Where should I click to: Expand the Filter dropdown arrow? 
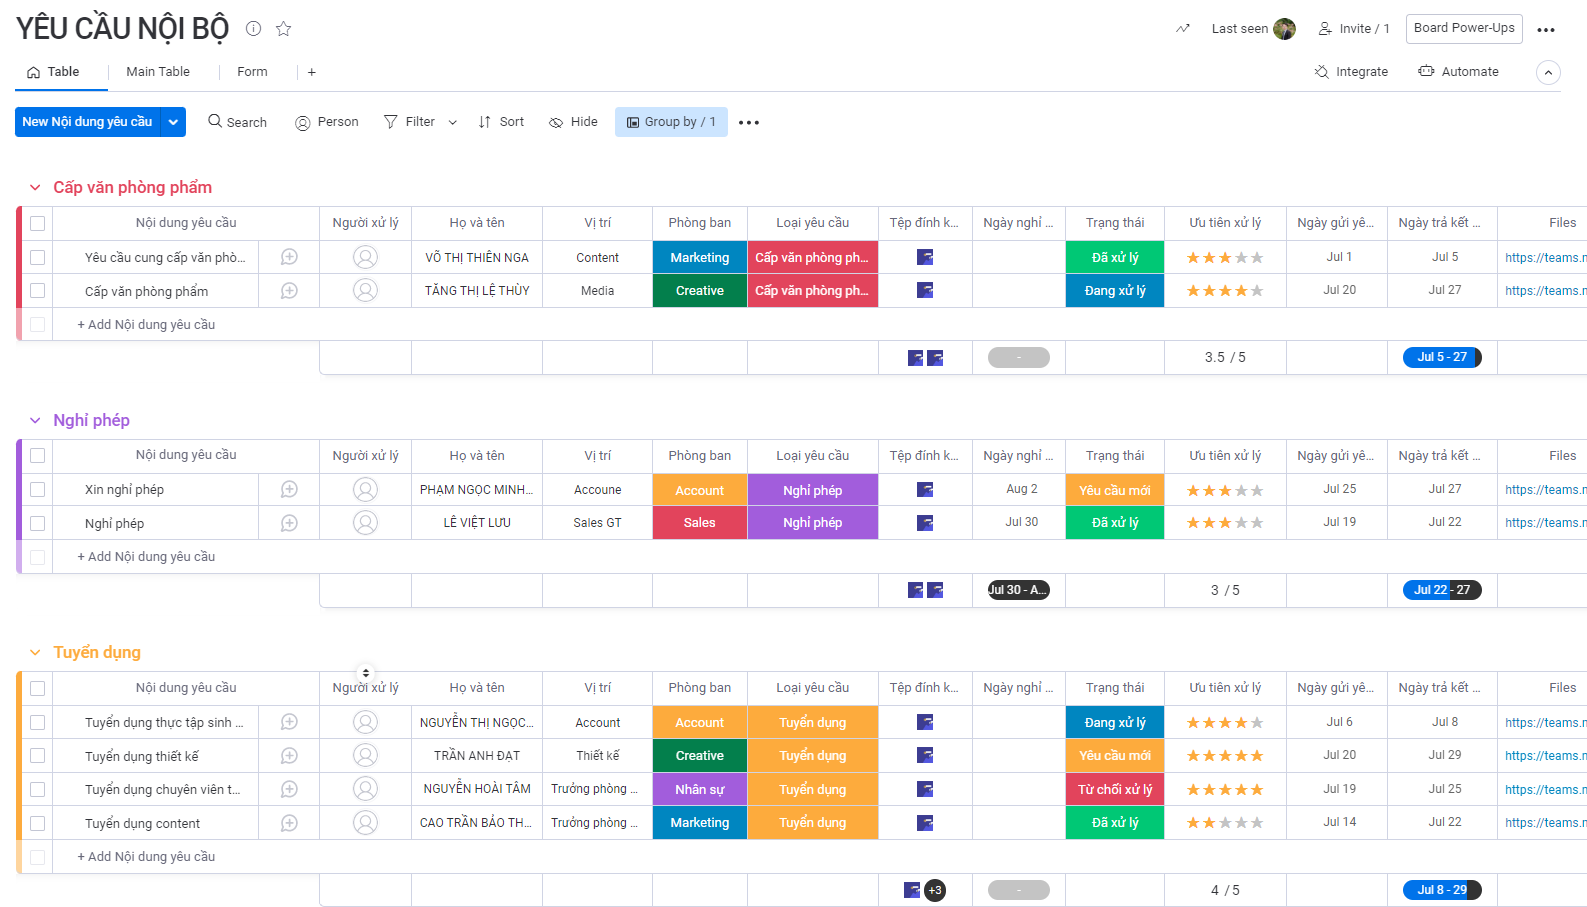click(453, 123)
